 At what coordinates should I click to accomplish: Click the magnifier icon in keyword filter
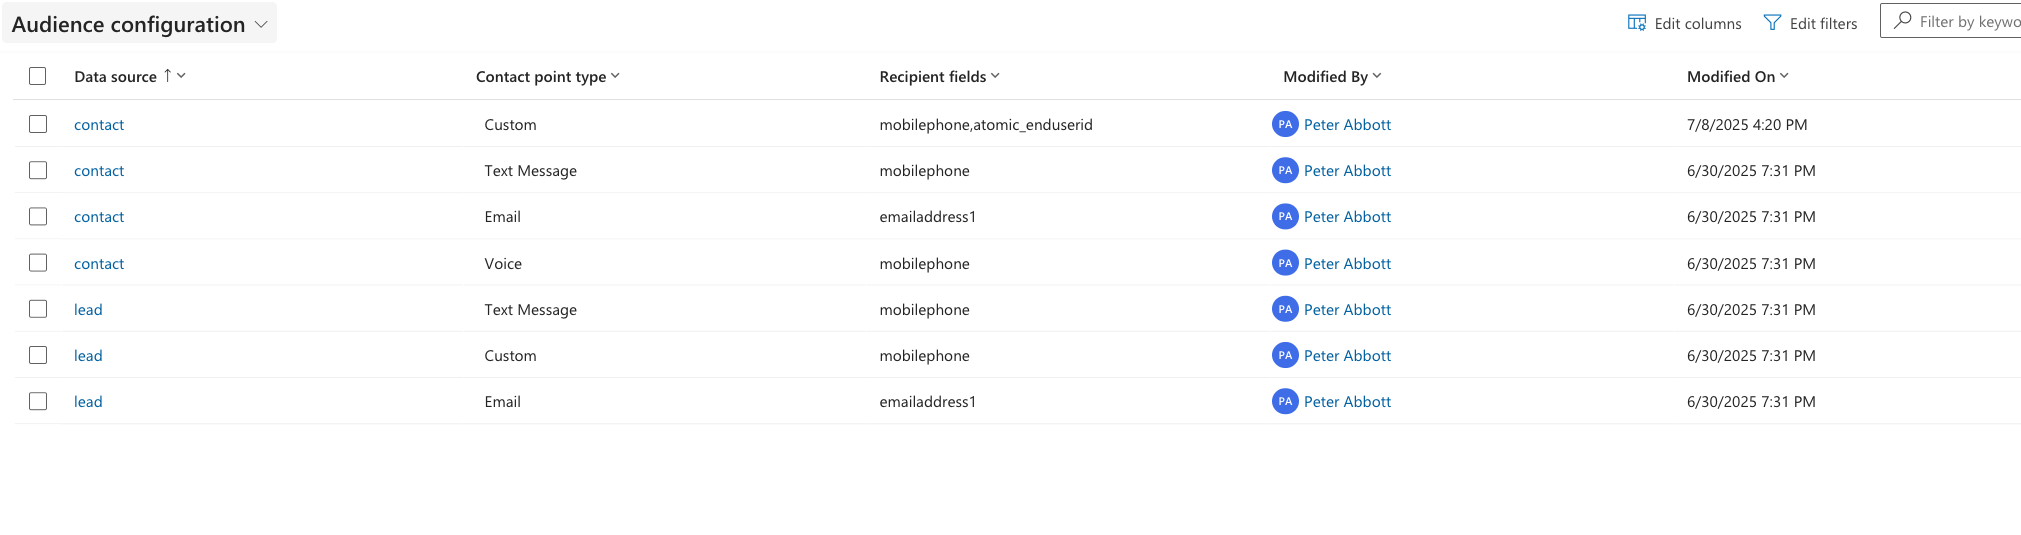pyautogui.click(x=1903, y=21)
